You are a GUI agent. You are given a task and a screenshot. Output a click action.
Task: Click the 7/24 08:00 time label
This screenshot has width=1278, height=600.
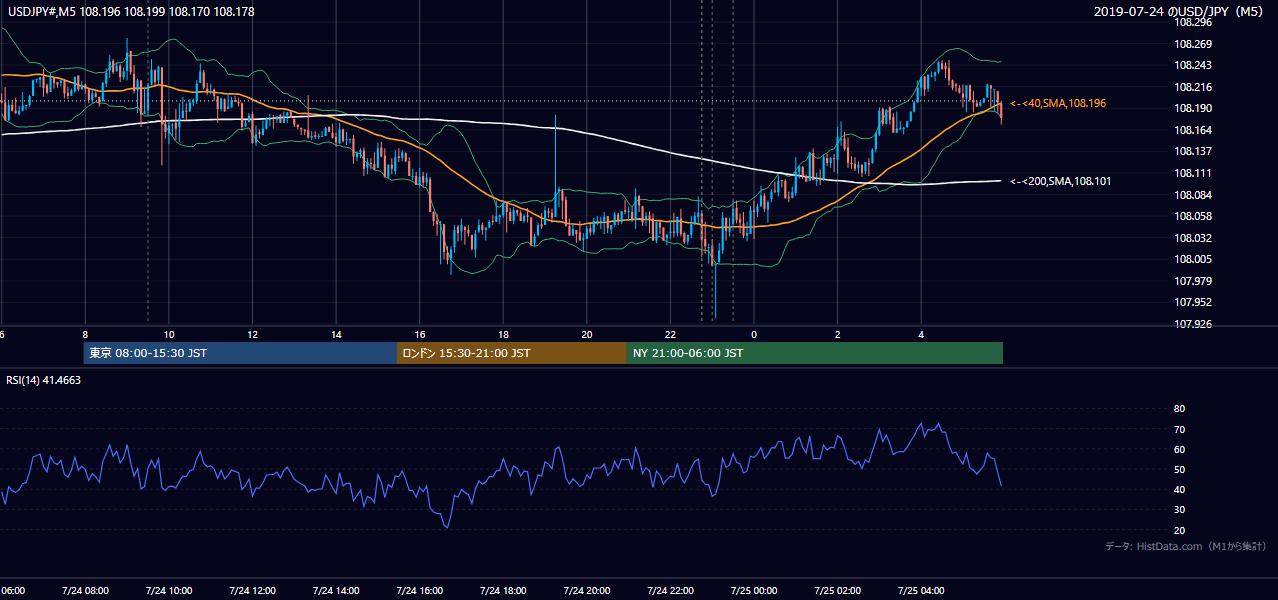coord(85,591)
